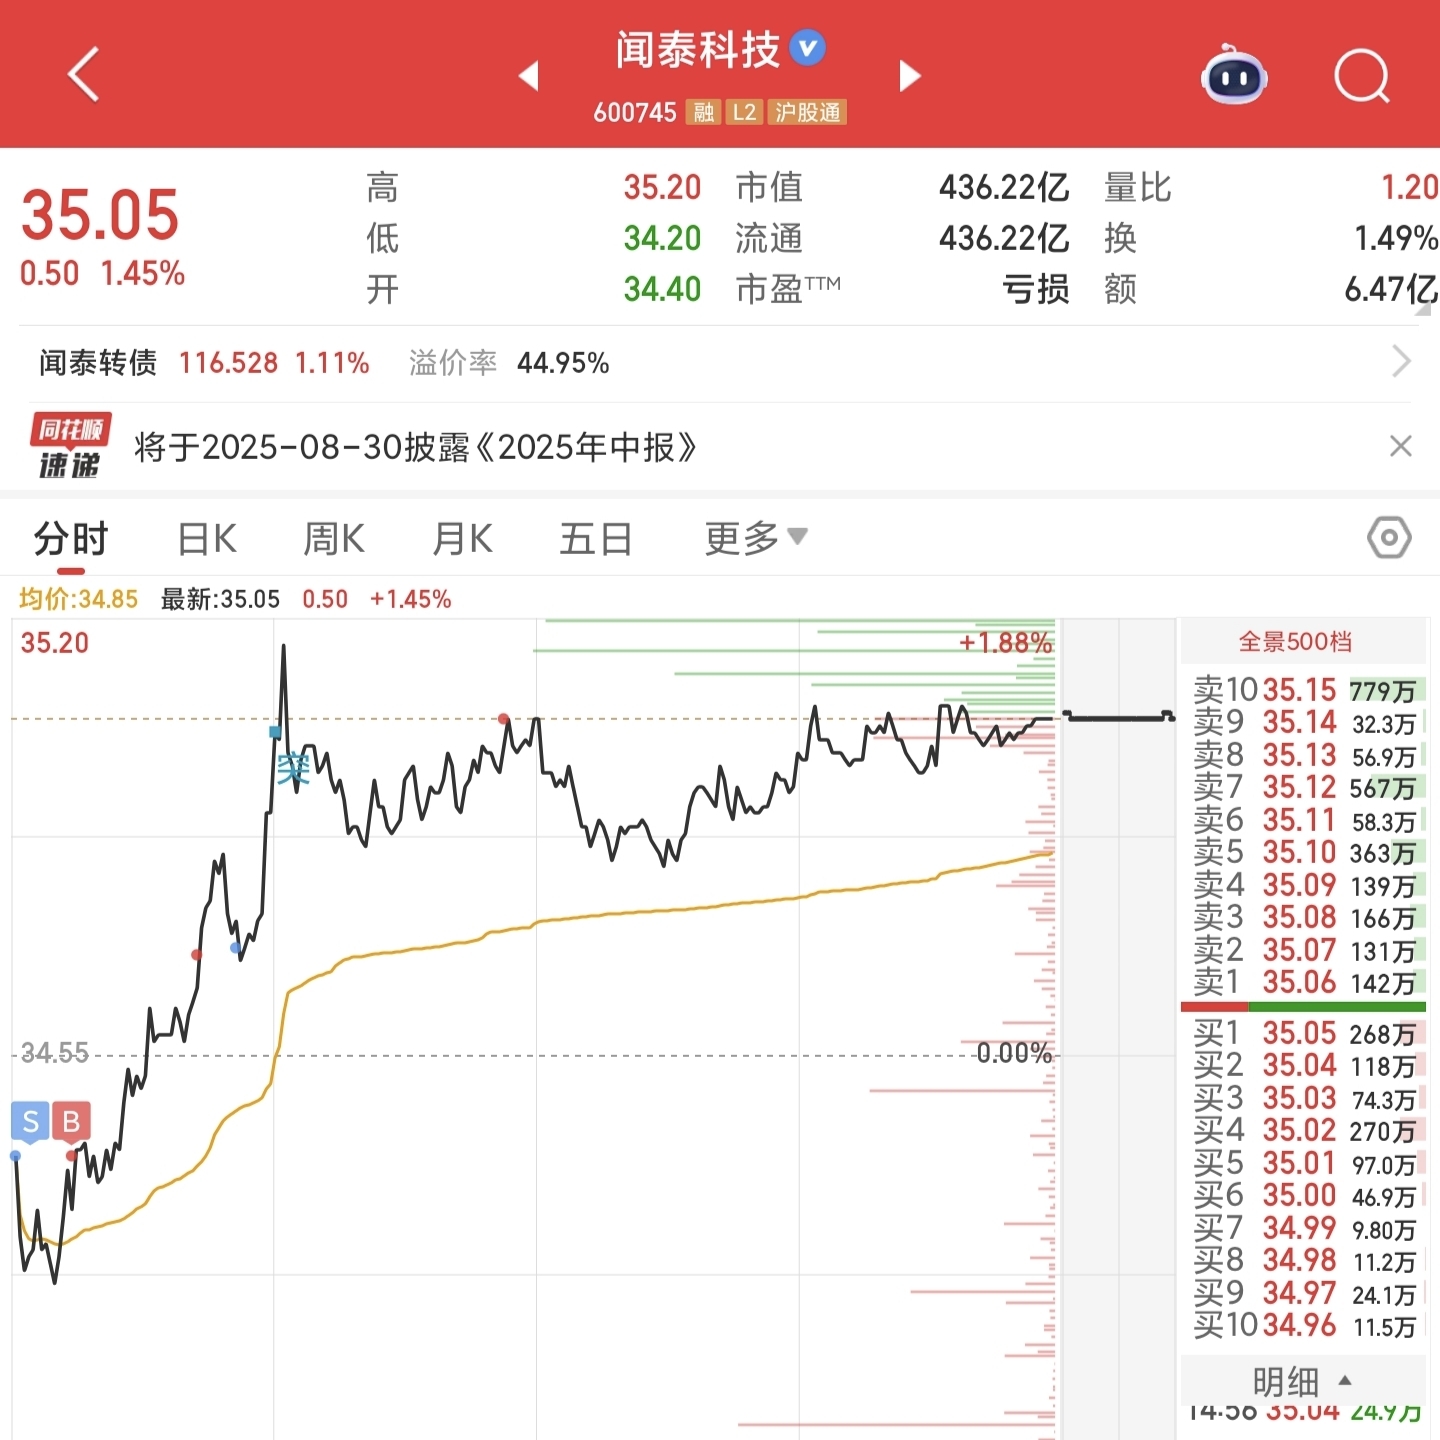The width and height of the screenshot is (1440, 1440).
Task: Tap the 量比 1.20 value
Action: click(1409, 187)
